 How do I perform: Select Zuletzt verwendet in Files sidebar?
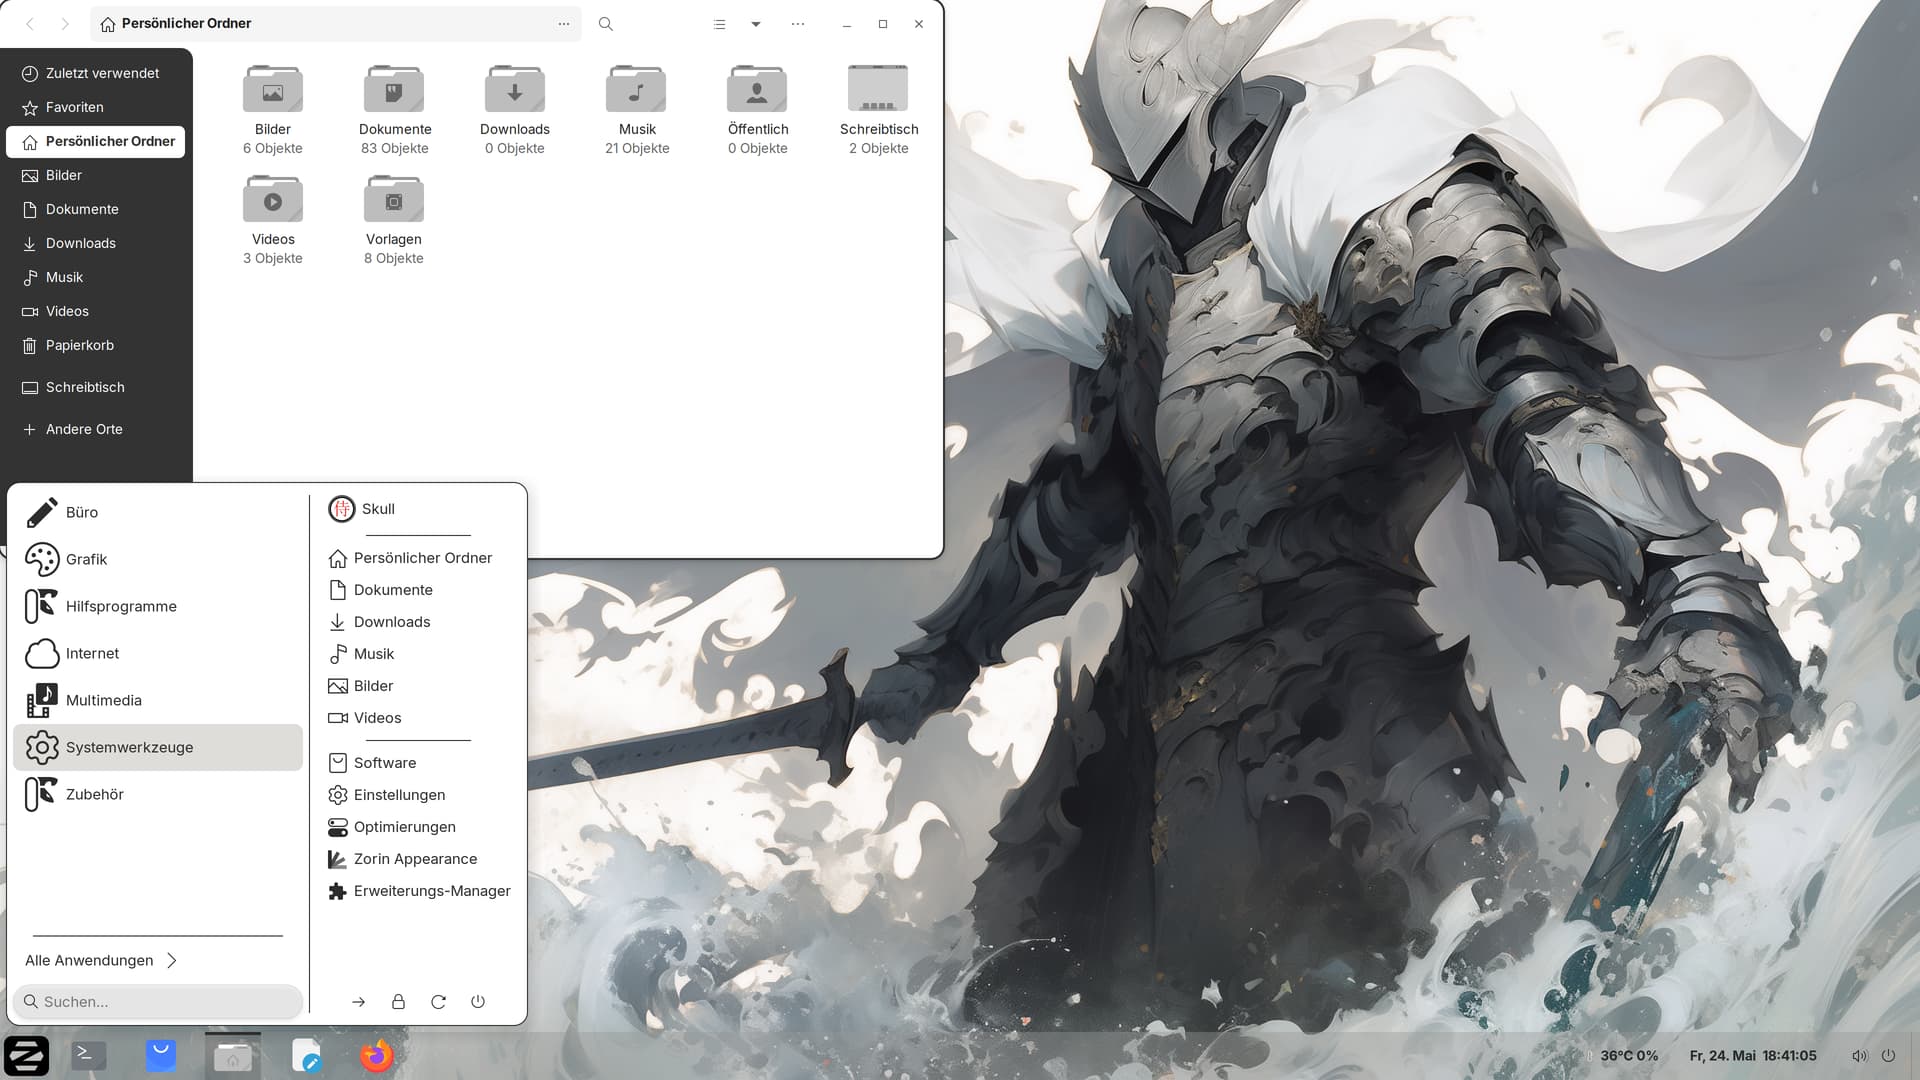click(96, 73)
